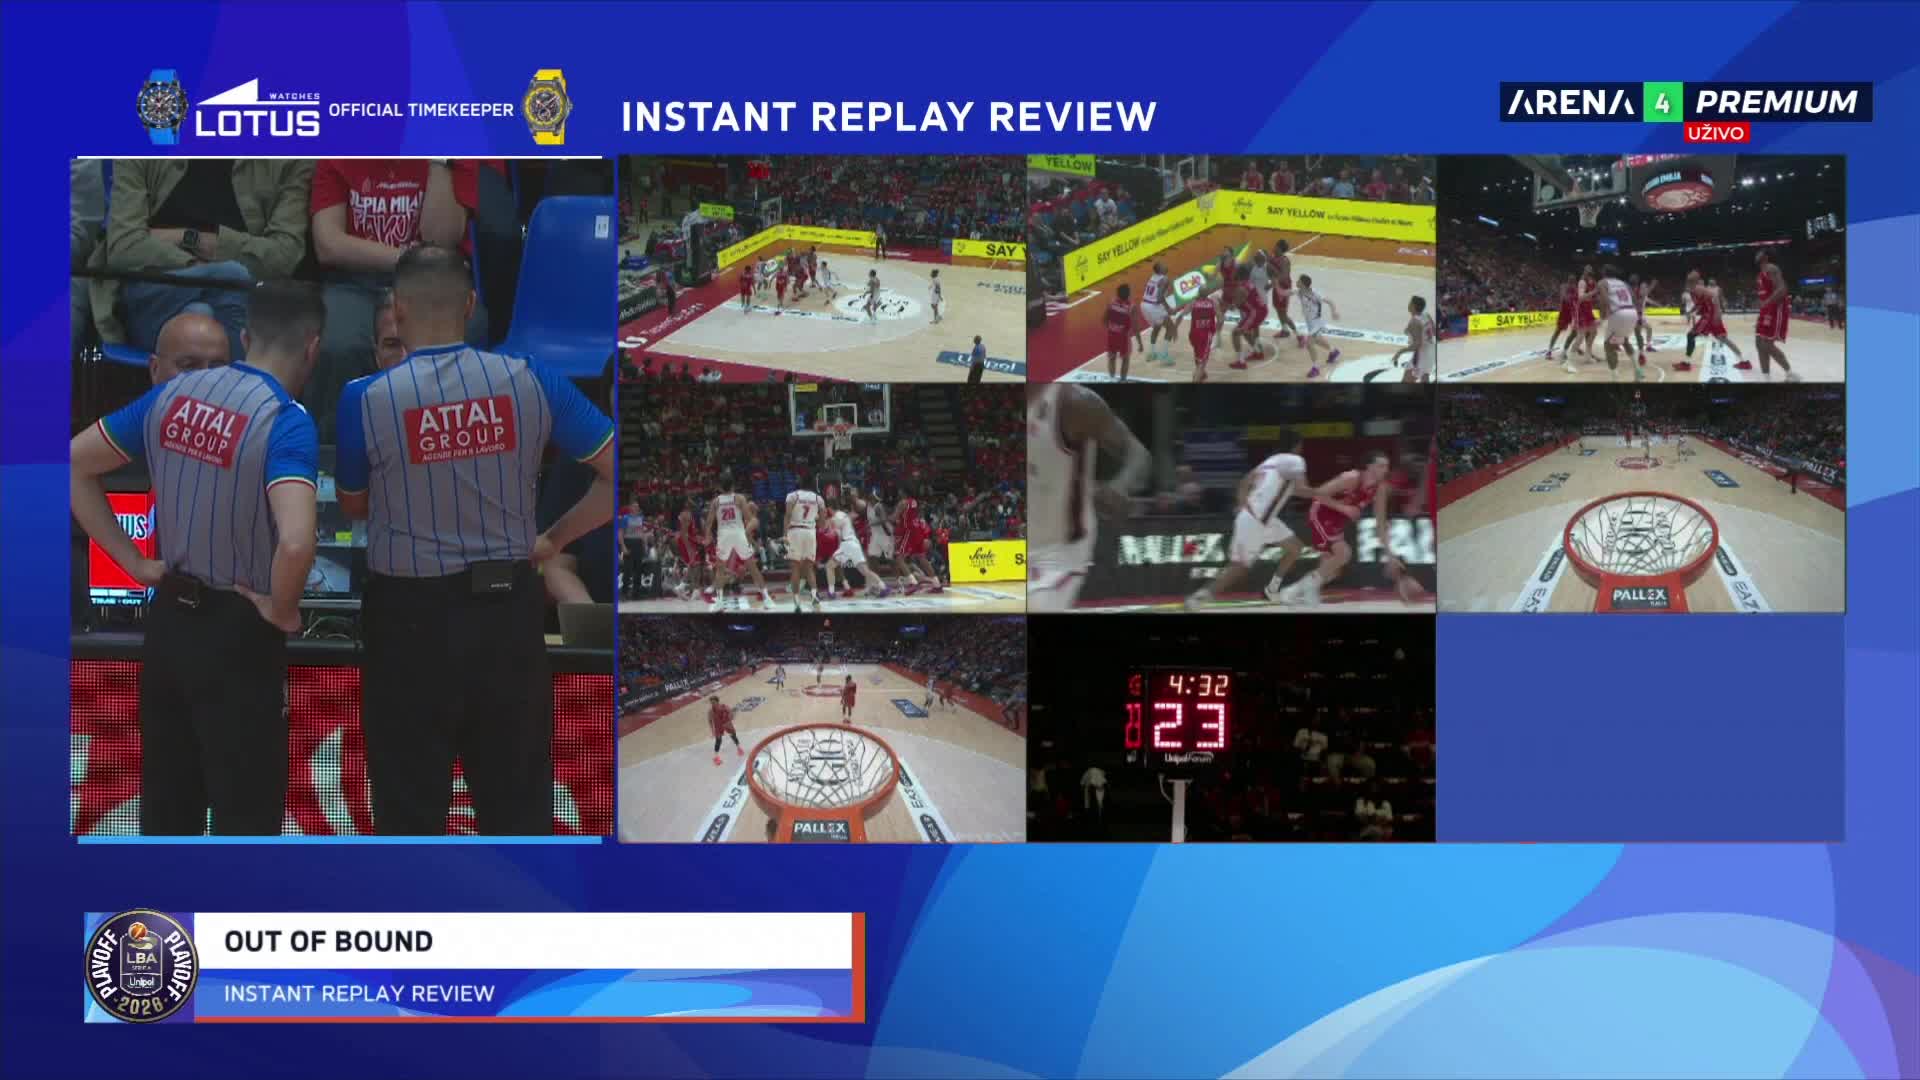
Task: Click the yellow Lotus watch icon
Action: tap(547, 107)
